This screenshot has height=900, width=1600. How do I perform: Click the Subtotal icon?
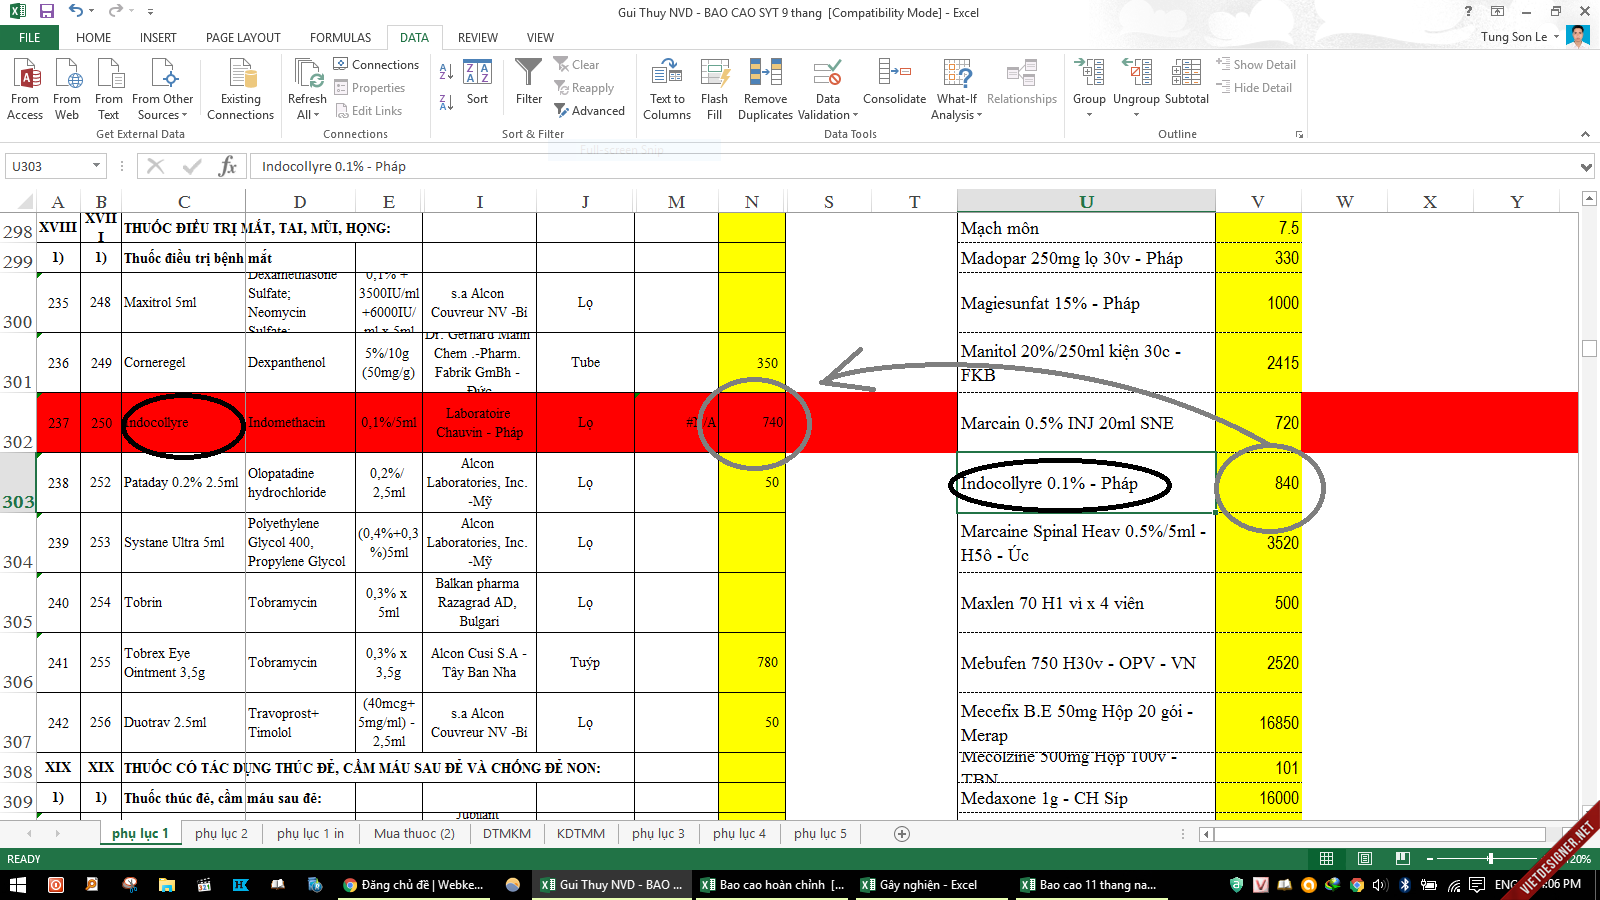click(x=1186, y=74)
